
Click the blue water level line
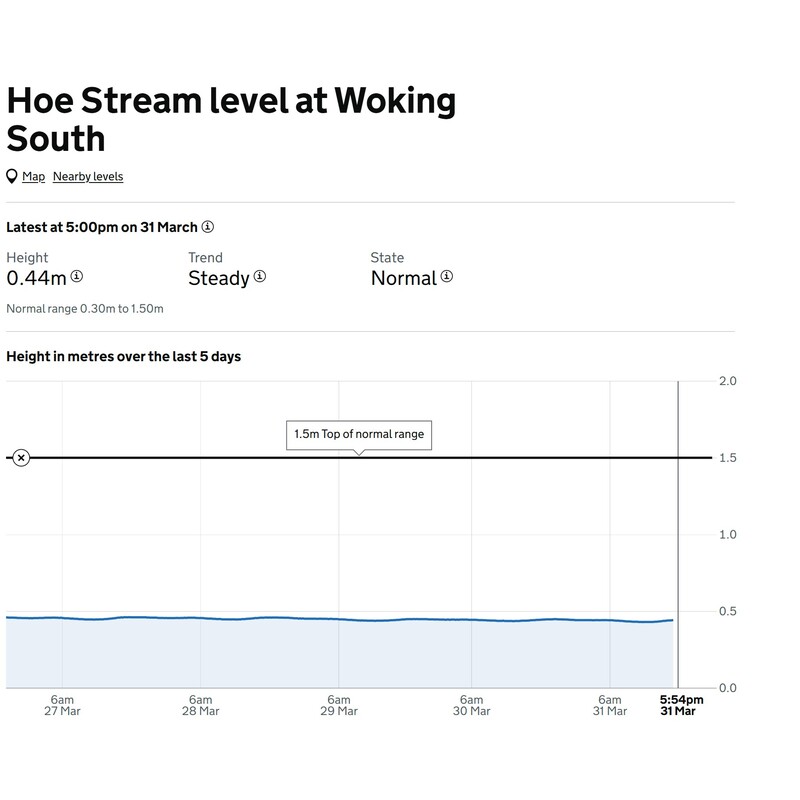340,619
